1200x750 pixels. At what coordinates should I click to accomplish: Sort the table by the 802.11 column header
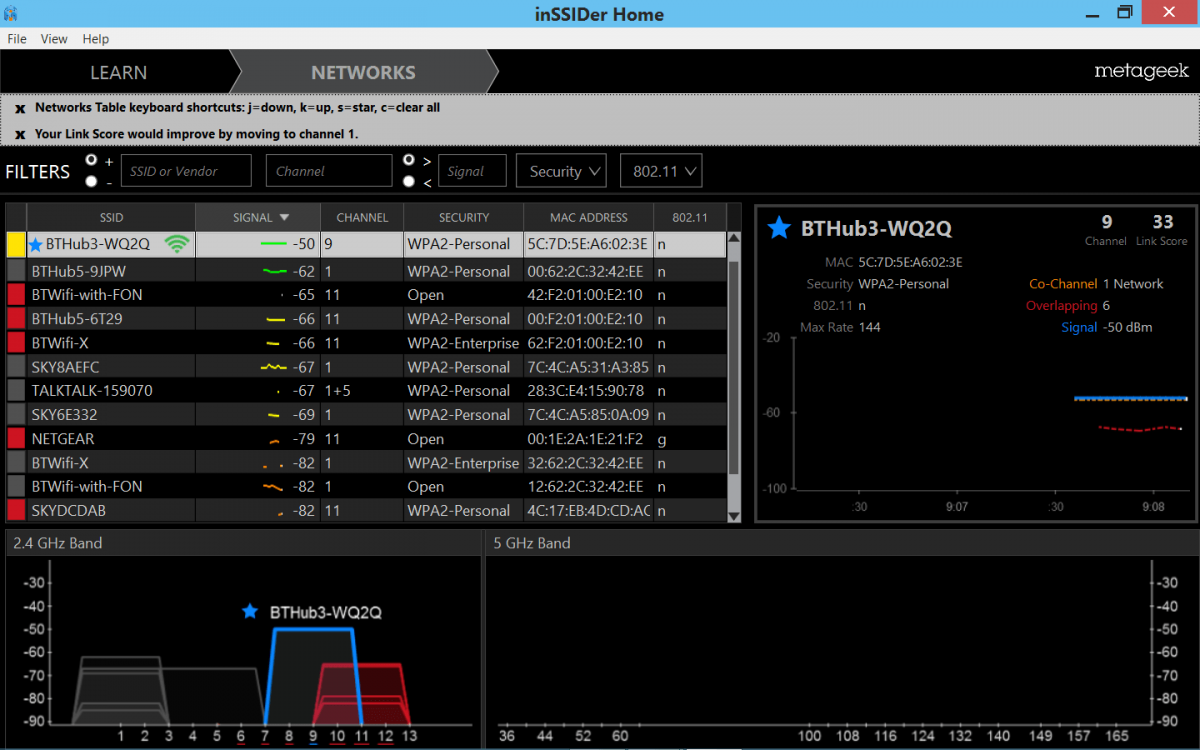pos(690,217)
